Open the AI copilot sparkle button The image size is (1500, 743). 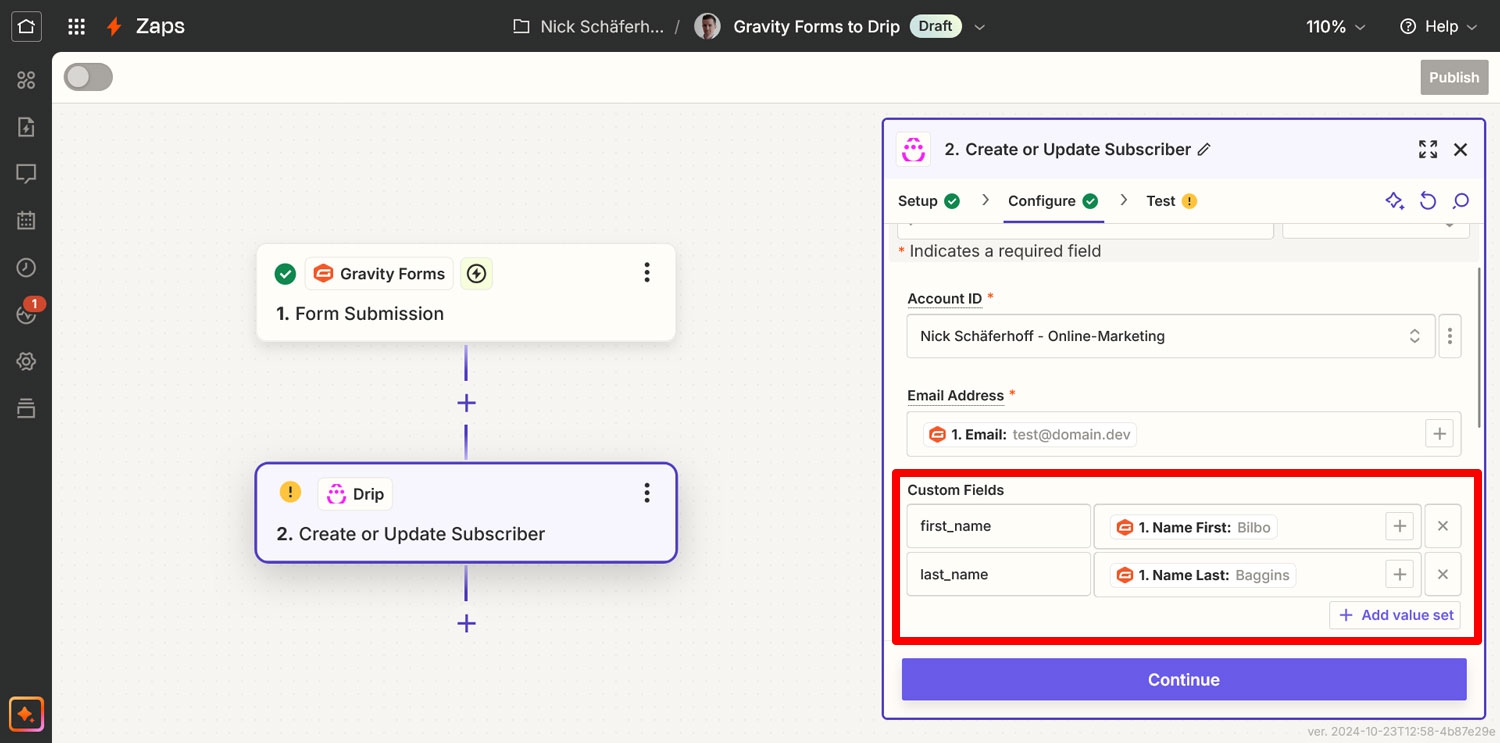[x=26, y=715]
